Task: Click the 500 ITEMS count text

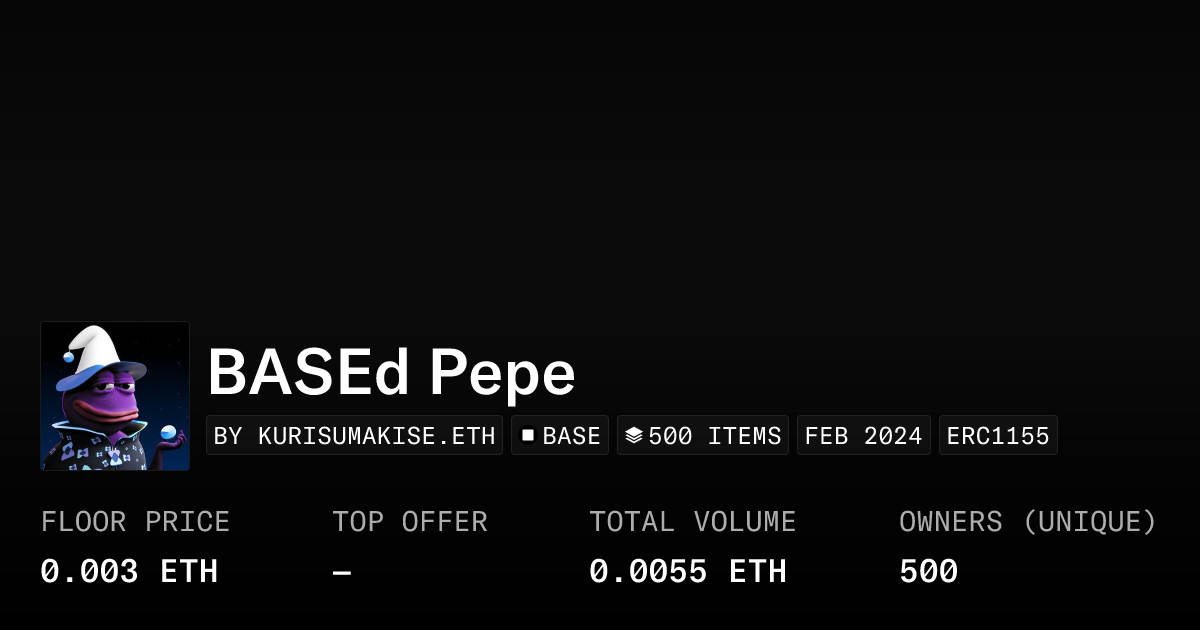Action: (x=714, y=436)
